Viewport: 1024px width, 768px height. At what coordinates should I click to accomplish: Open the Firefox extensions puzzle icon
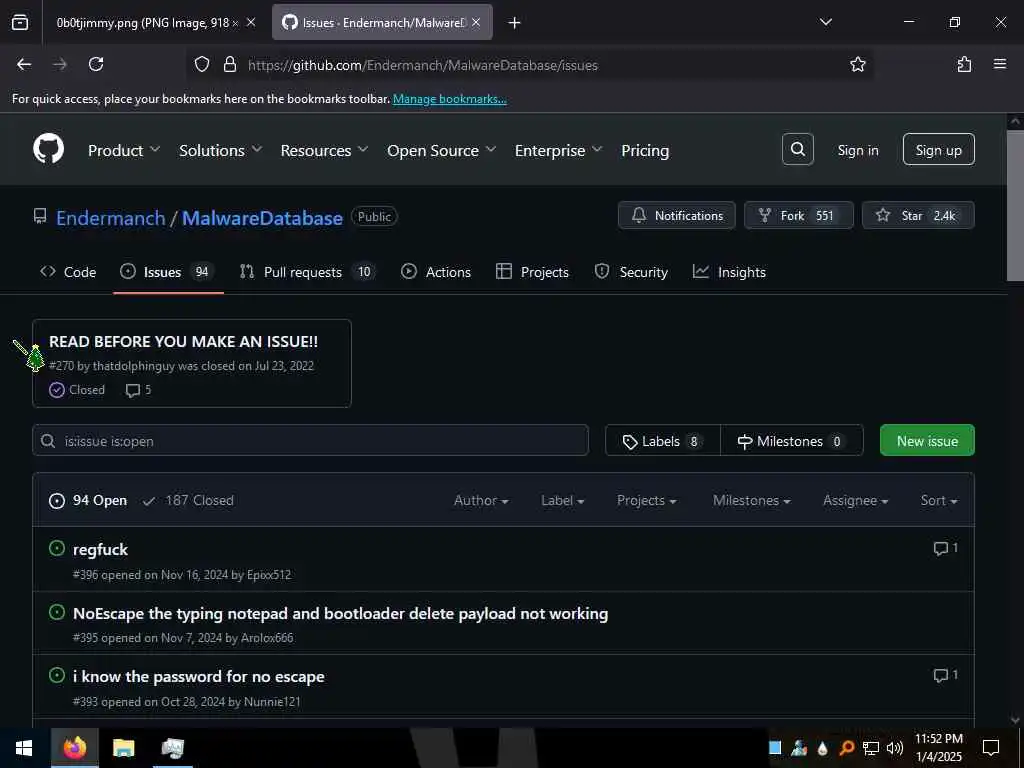[964, 64]
